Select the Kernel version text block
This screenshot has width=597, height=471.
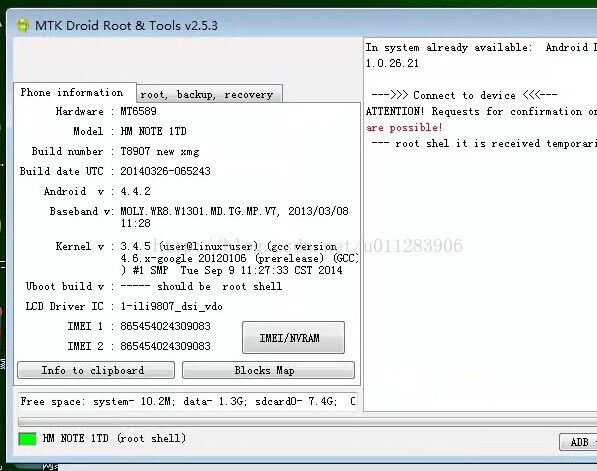tap(239, 258)
